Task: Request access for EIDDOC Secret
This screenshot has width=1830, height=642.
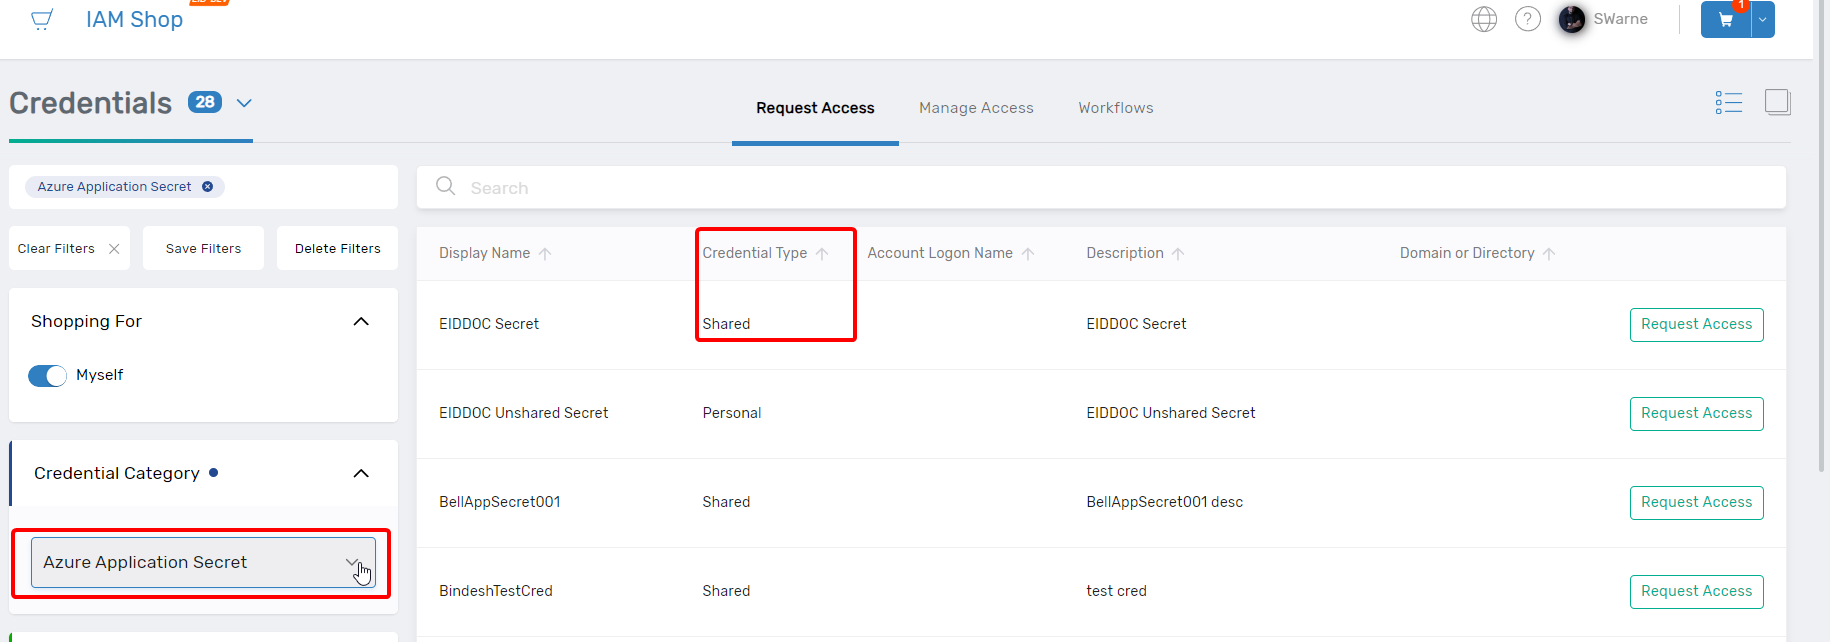Action: point(1696,324)
